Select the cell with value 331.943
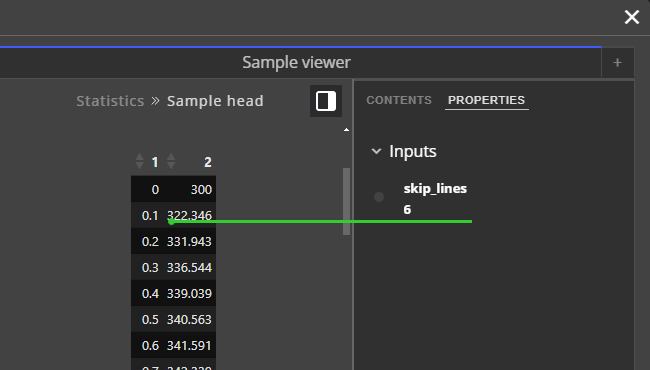Screen dimensions: 650x370 click(x=190, y=242)
